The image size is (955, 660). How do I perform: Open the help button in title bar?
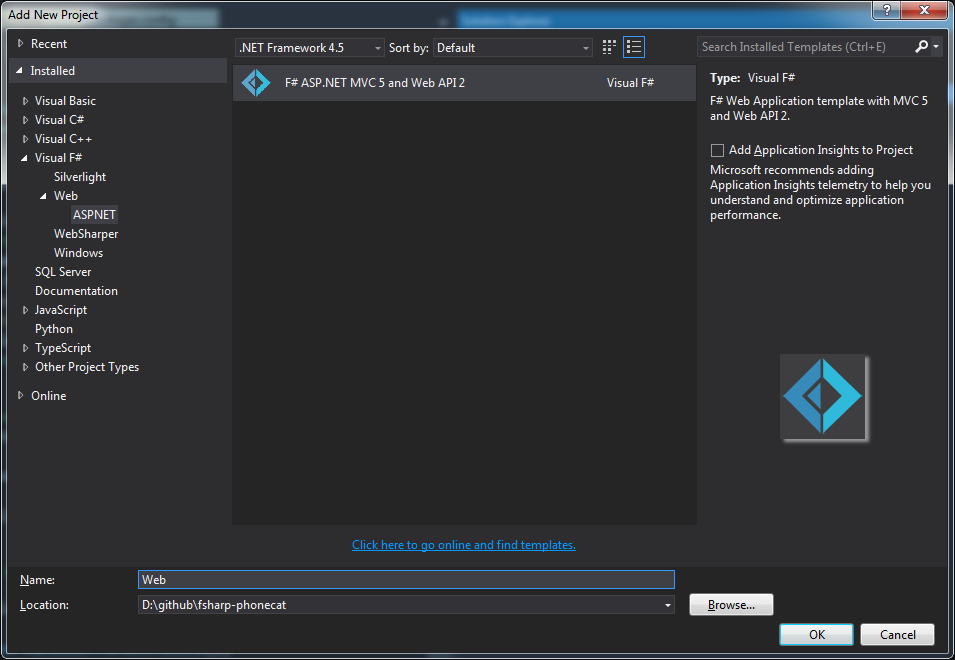(x=887, y=10)
